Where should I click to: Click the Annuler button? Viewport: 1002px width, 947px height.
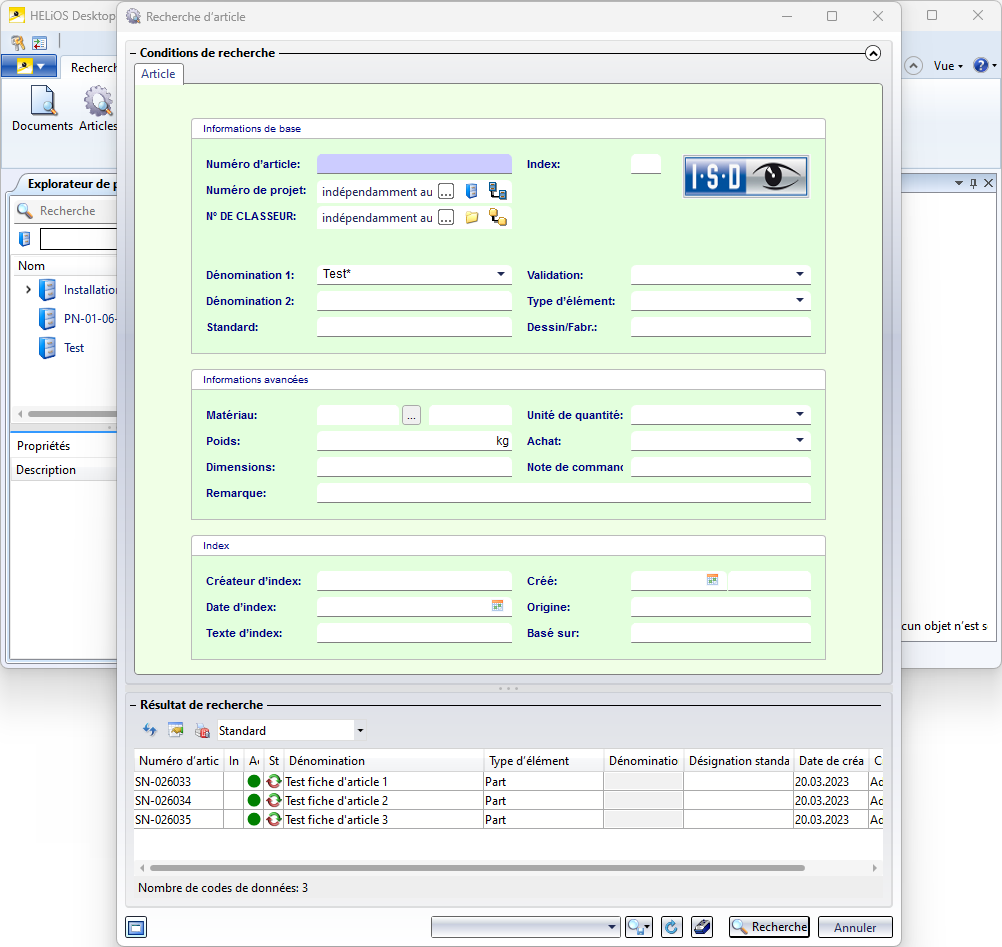click(855, 927)
